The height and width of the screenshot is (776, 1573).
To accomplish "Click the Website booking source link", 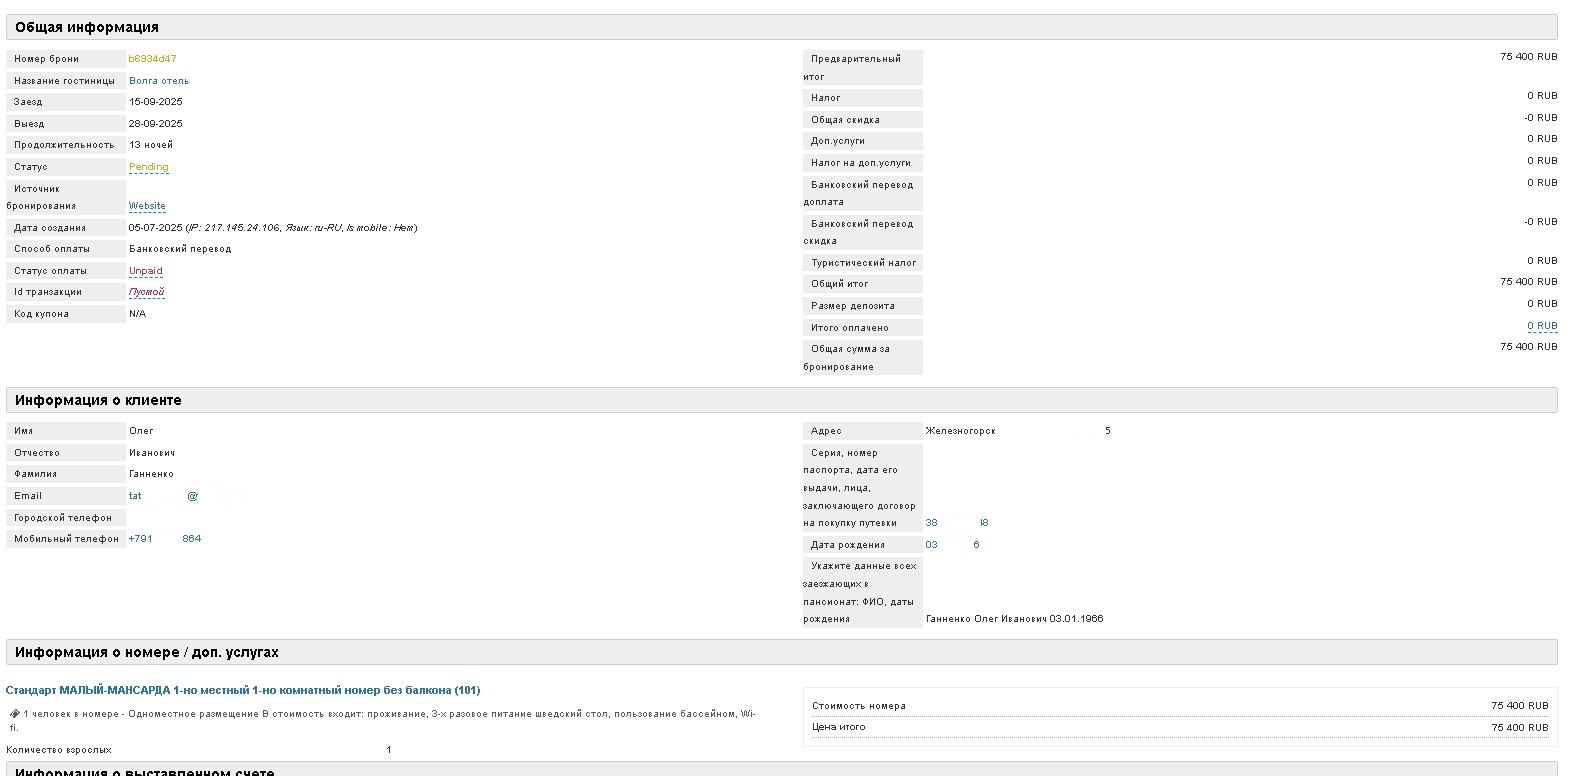I will pyautogui.click(x=147, y=206).
